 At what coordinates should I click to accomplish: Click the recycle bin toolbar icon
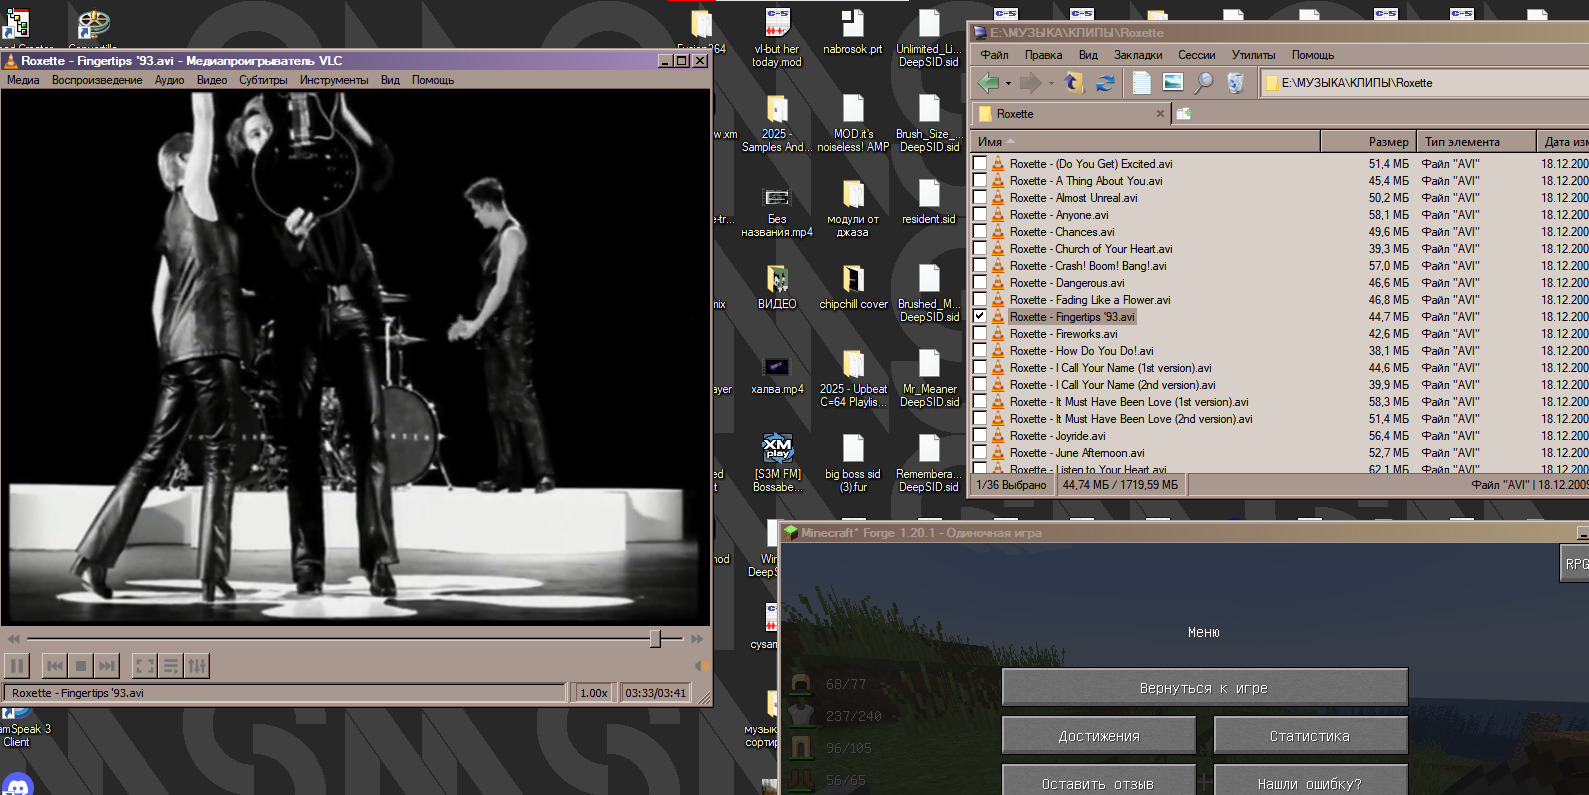[x=1236, y=83]
